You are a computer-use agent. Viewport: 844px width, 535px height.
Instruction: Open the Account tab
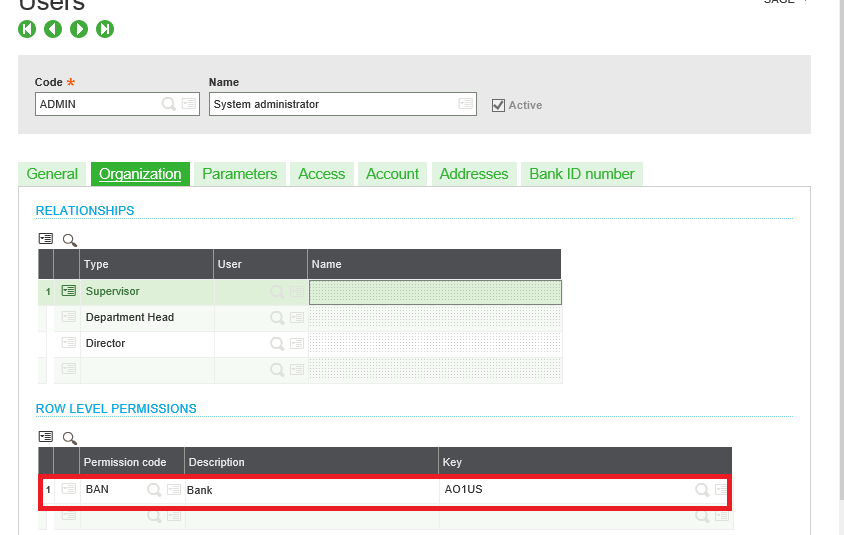coord(392,174)
